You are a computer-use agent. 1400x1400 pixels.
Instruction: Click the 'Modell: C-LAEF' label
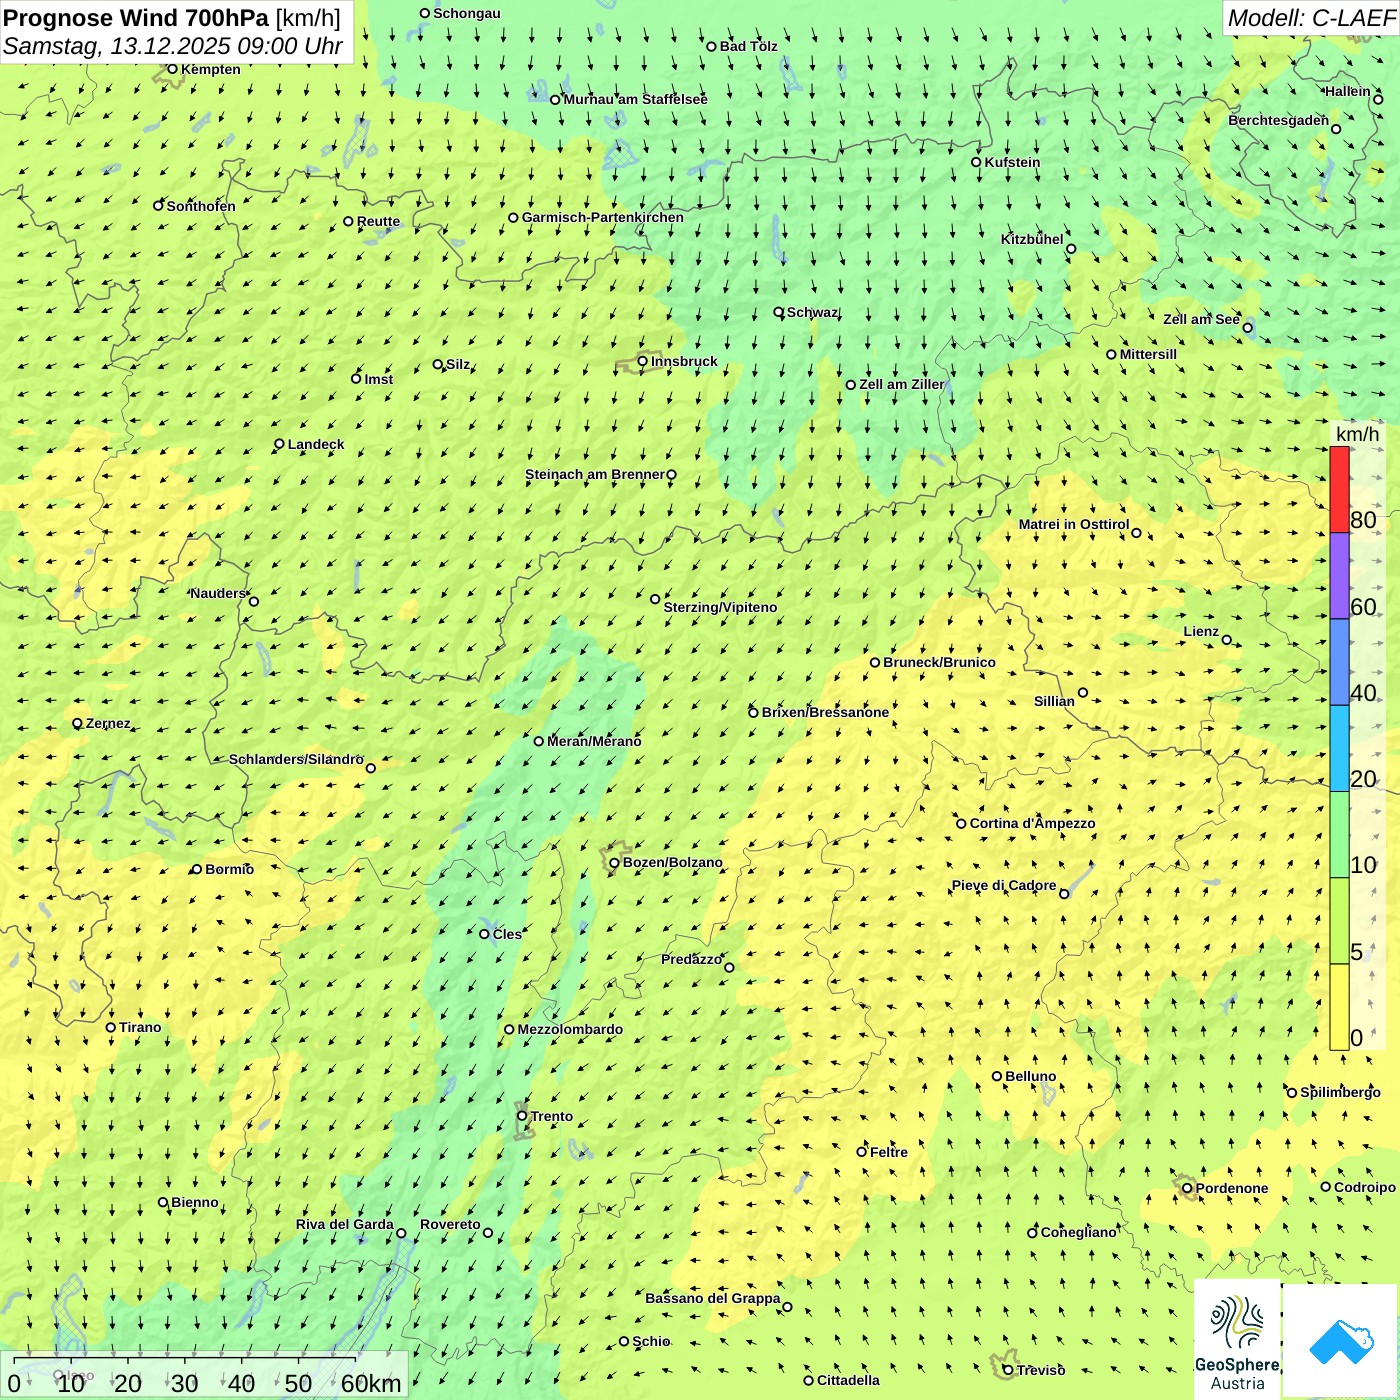pyautogui.click(x=1311, y=18)
